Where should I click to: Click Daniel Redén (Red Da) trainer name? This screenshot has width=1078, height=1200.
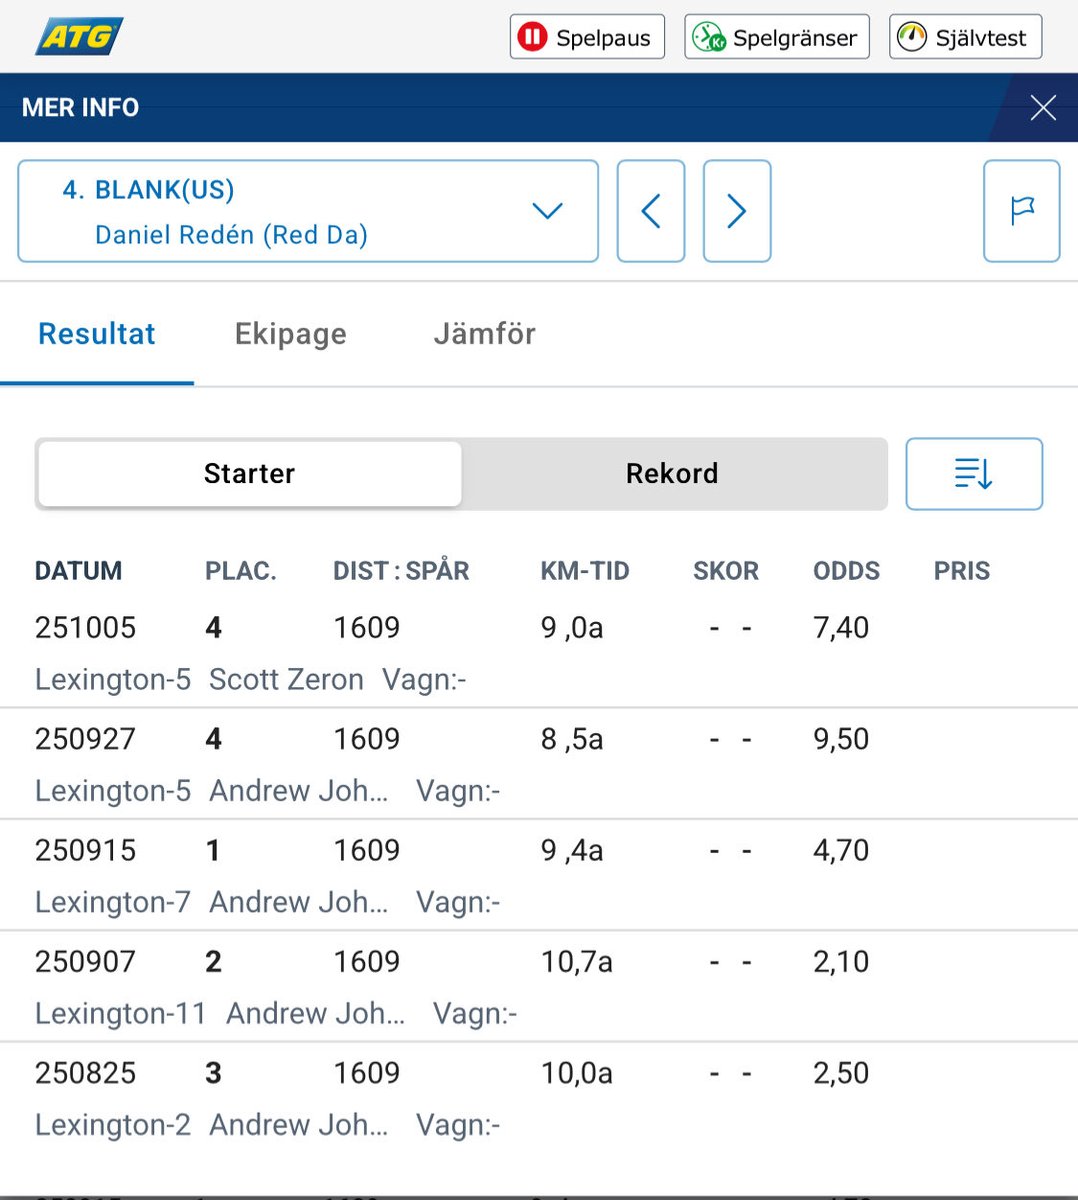click(x=231, y=235)
